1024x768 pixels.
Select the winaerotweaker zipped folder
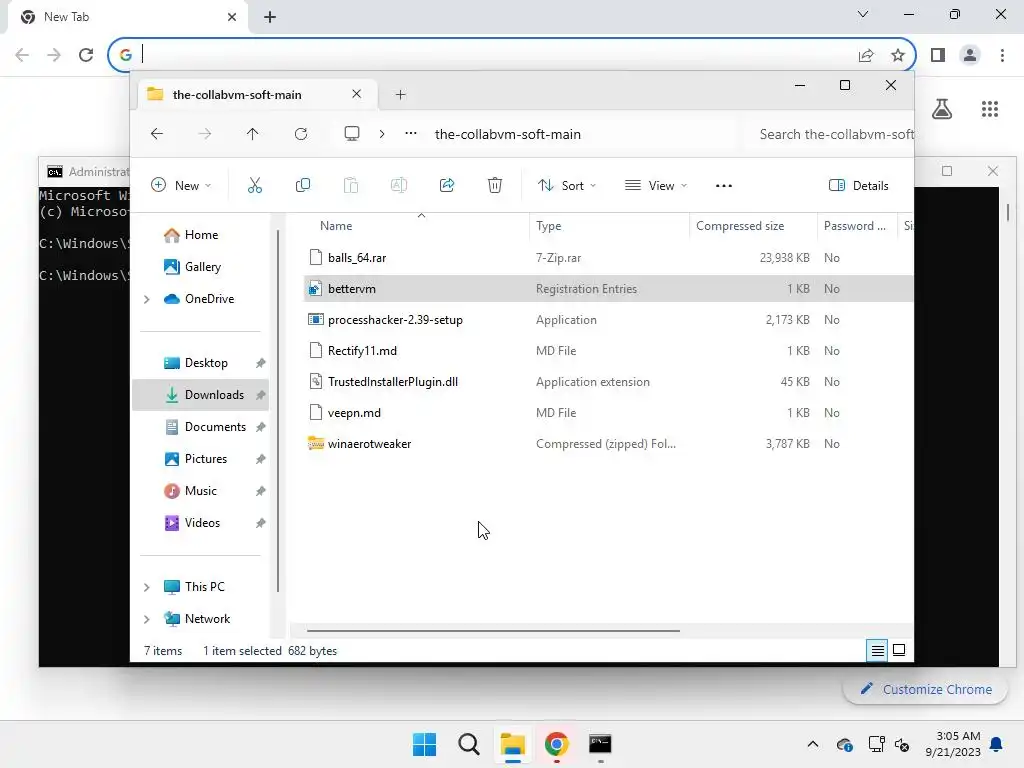point(370,444)
